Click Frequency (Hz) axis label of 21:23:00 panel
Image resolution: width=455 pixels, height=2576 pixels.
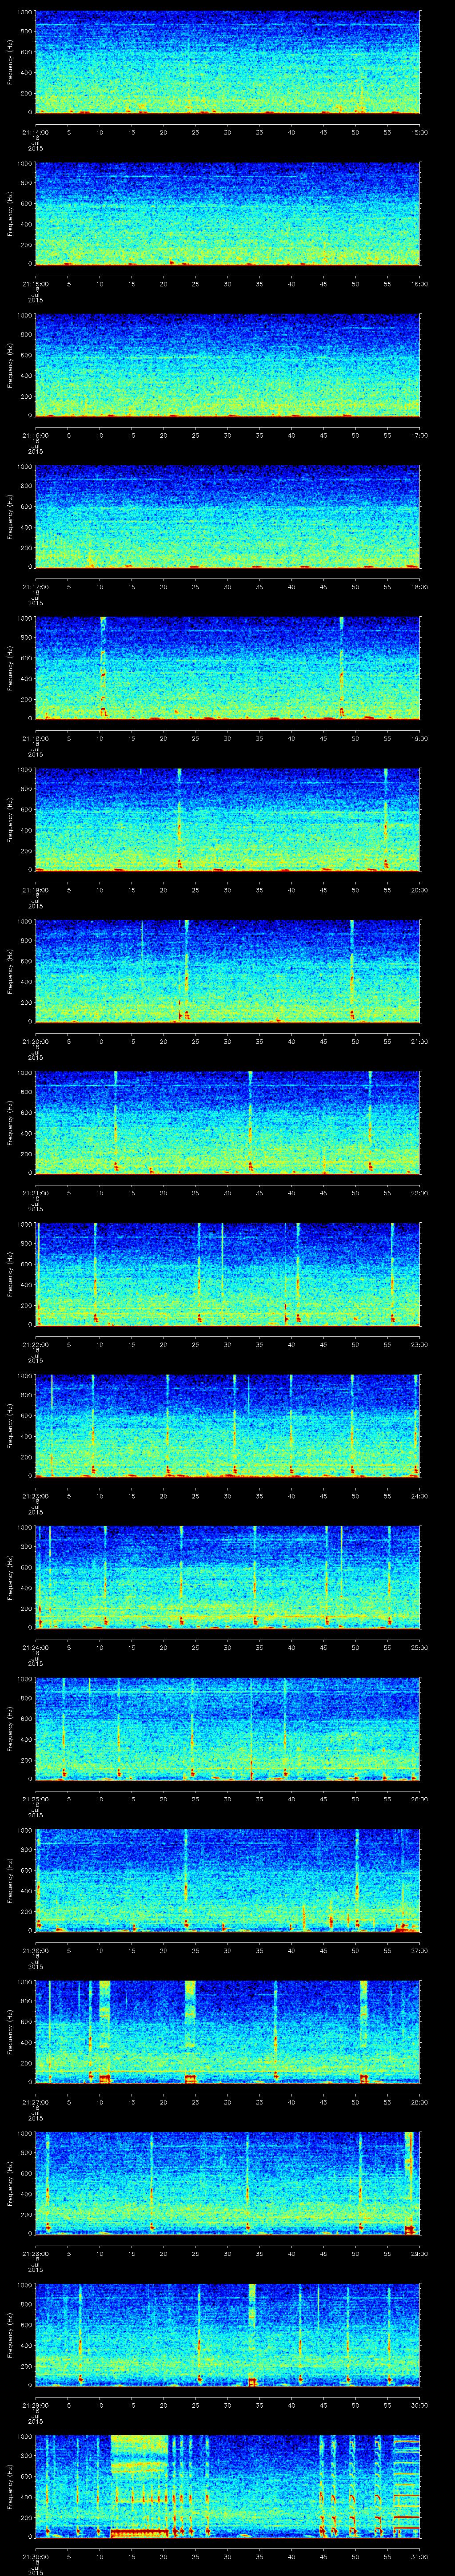[10, 1426]
